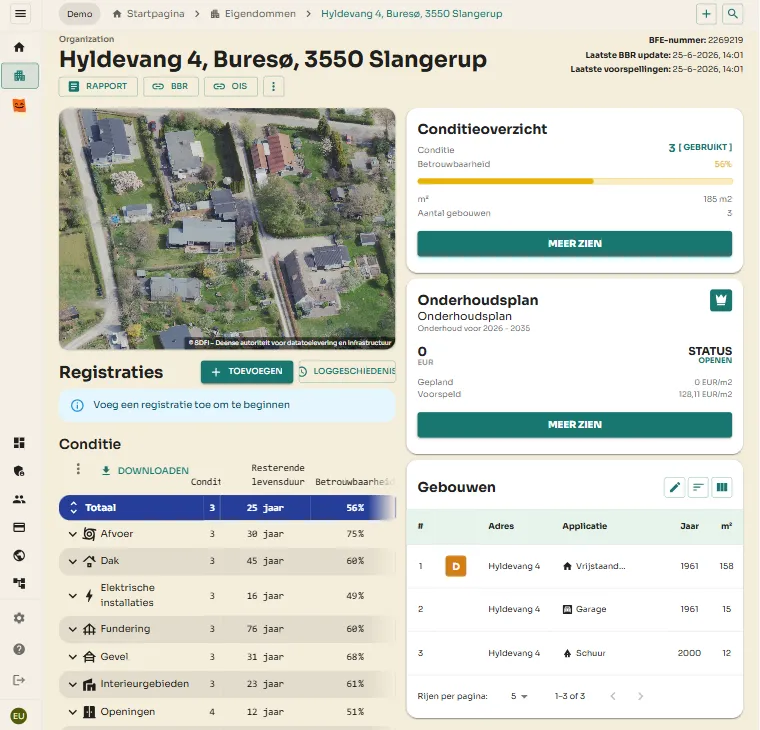Click the orange face icon in sidebar

point(19,105)
